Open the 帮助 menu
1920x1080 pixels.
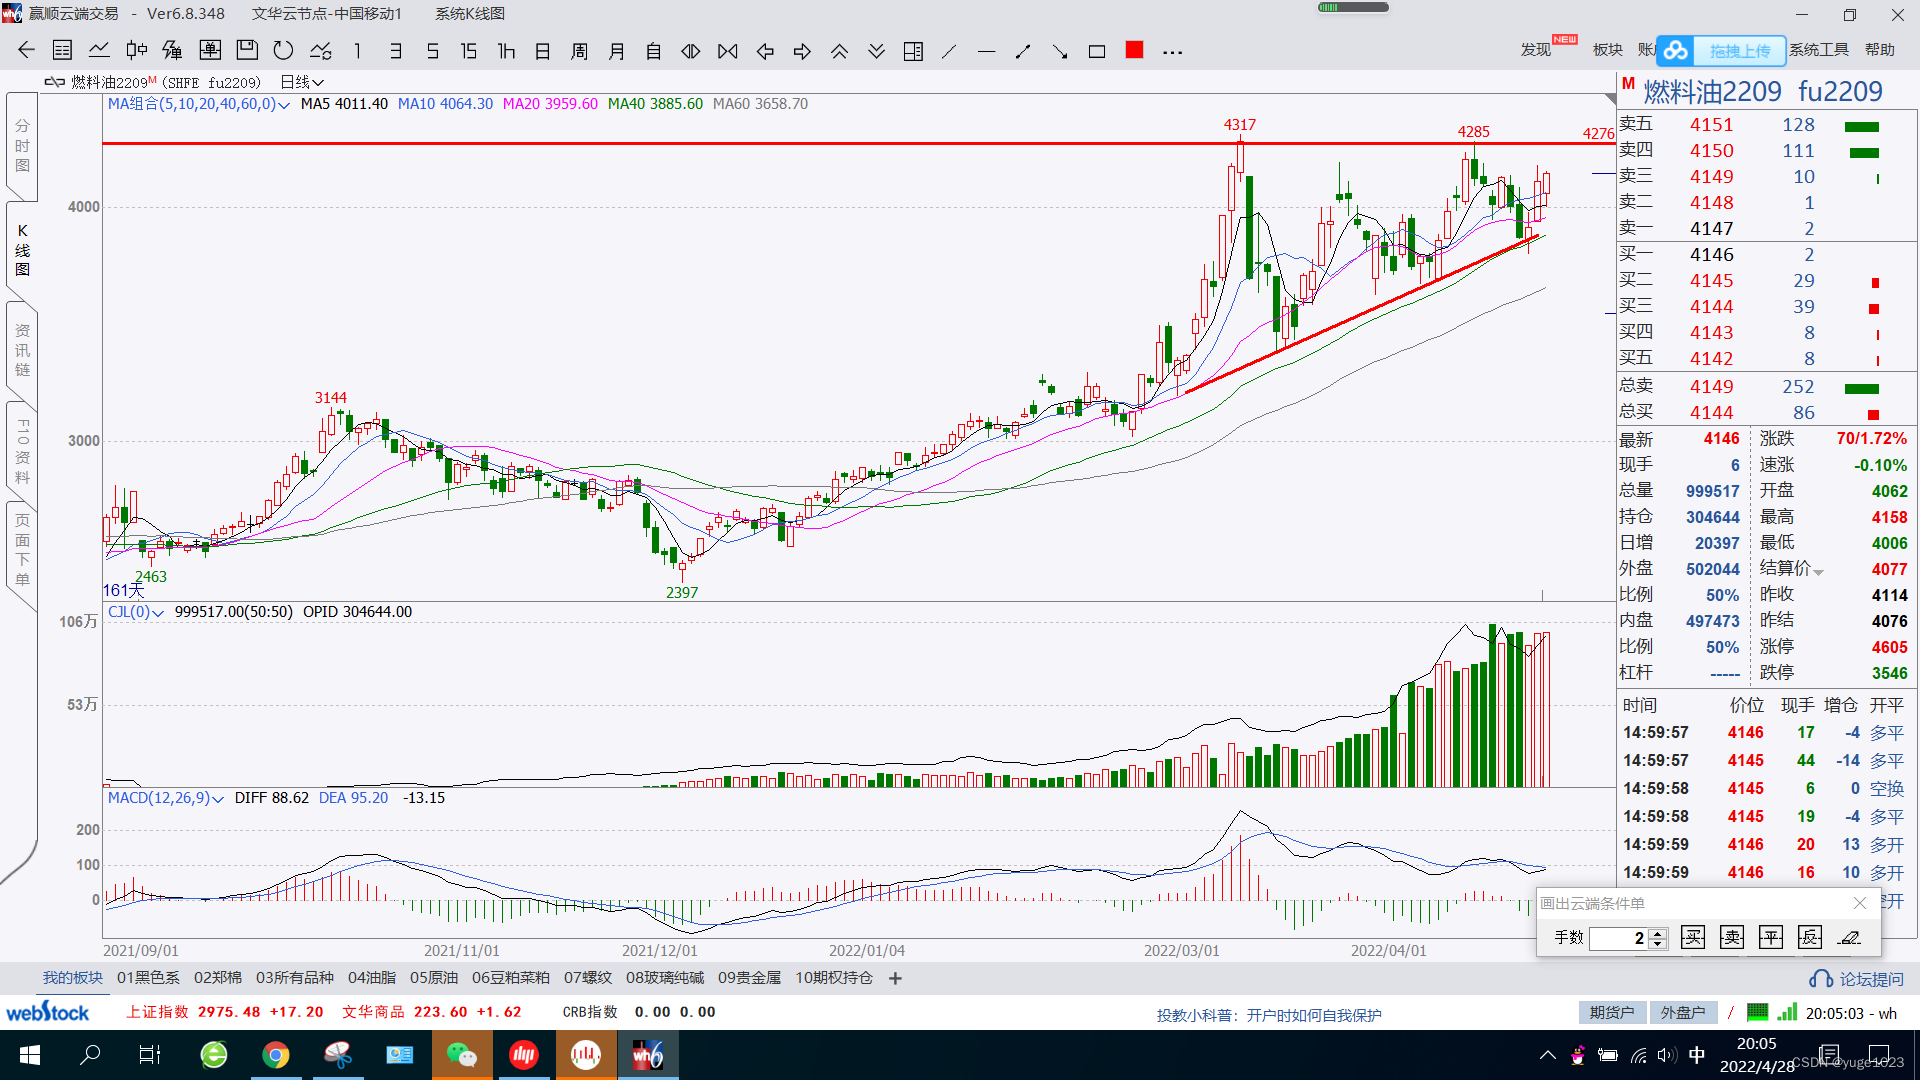tap(1880, 49)
